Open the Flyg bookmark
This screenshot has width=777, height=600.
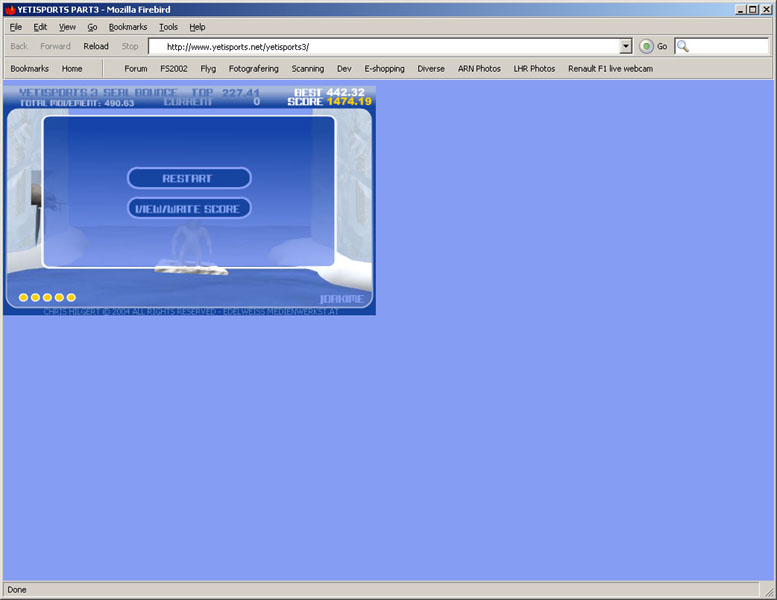tap(208, 68)
